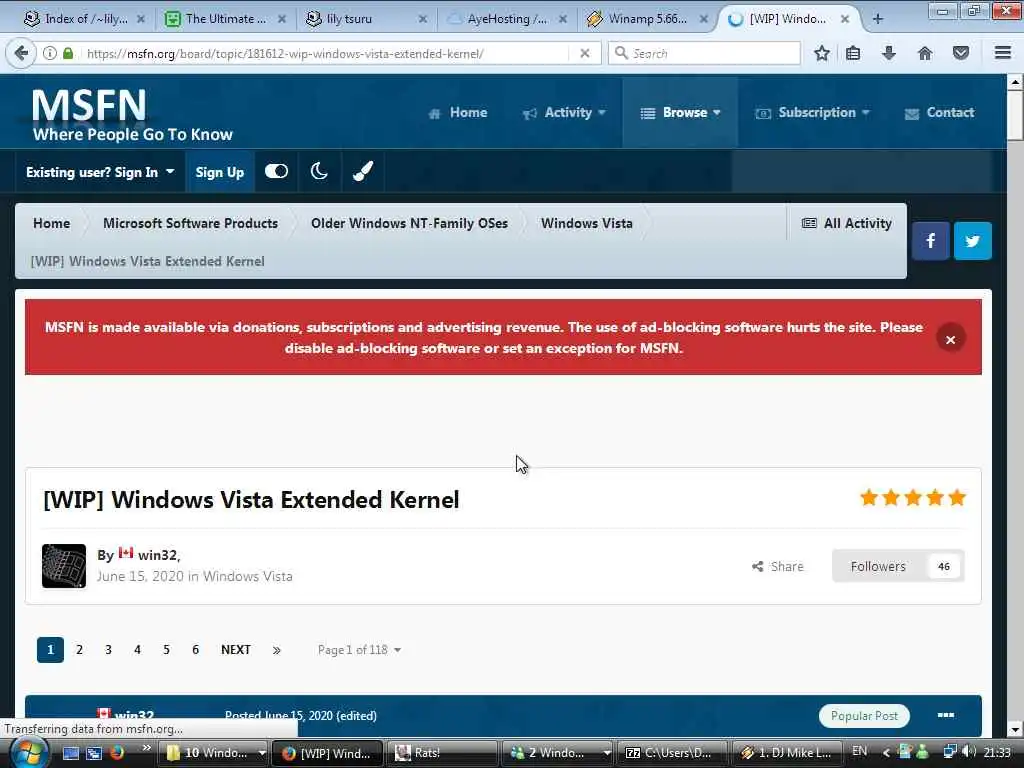The width and height of the screenshot is (1024, 768).
Task: Go to Older Windows NT-Family OSes breadcrumb
Action: 409,223
